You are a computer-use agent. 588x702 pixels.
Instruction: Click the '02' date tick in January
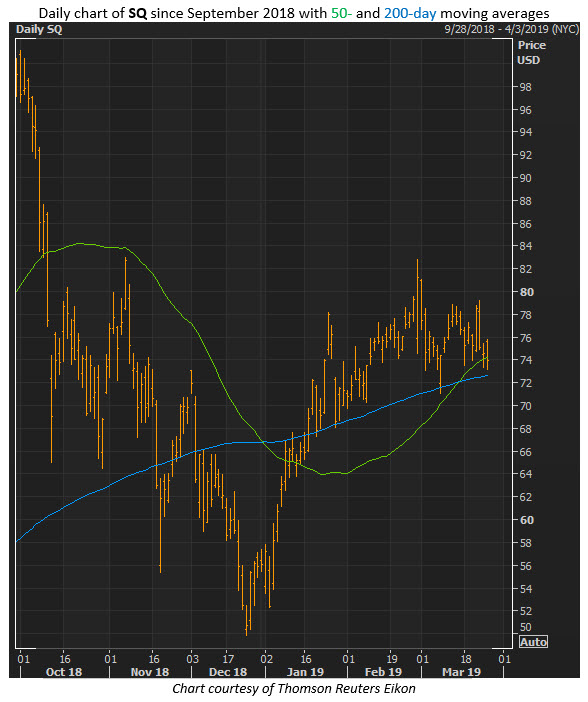pyautogui.click(x=266, y=659)
